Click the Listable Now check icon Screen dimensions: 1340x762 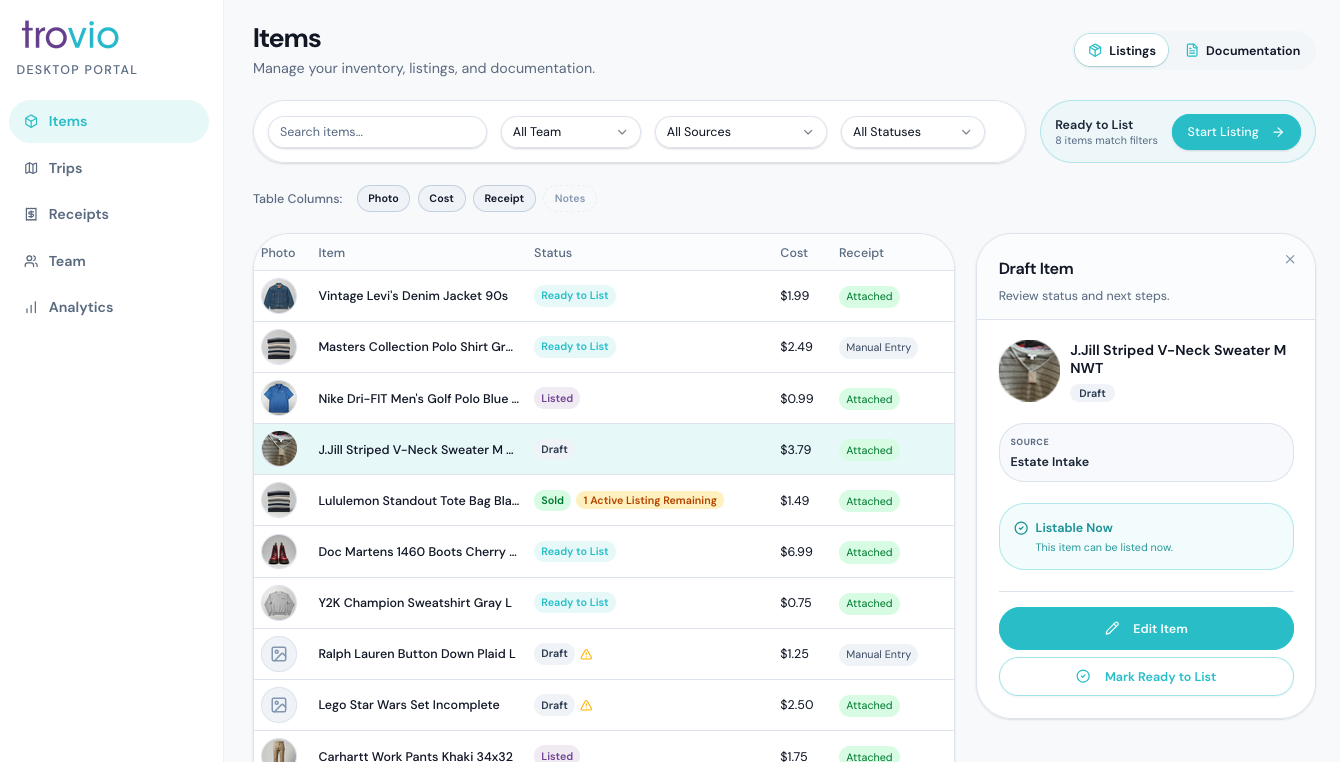(1021, 528)
